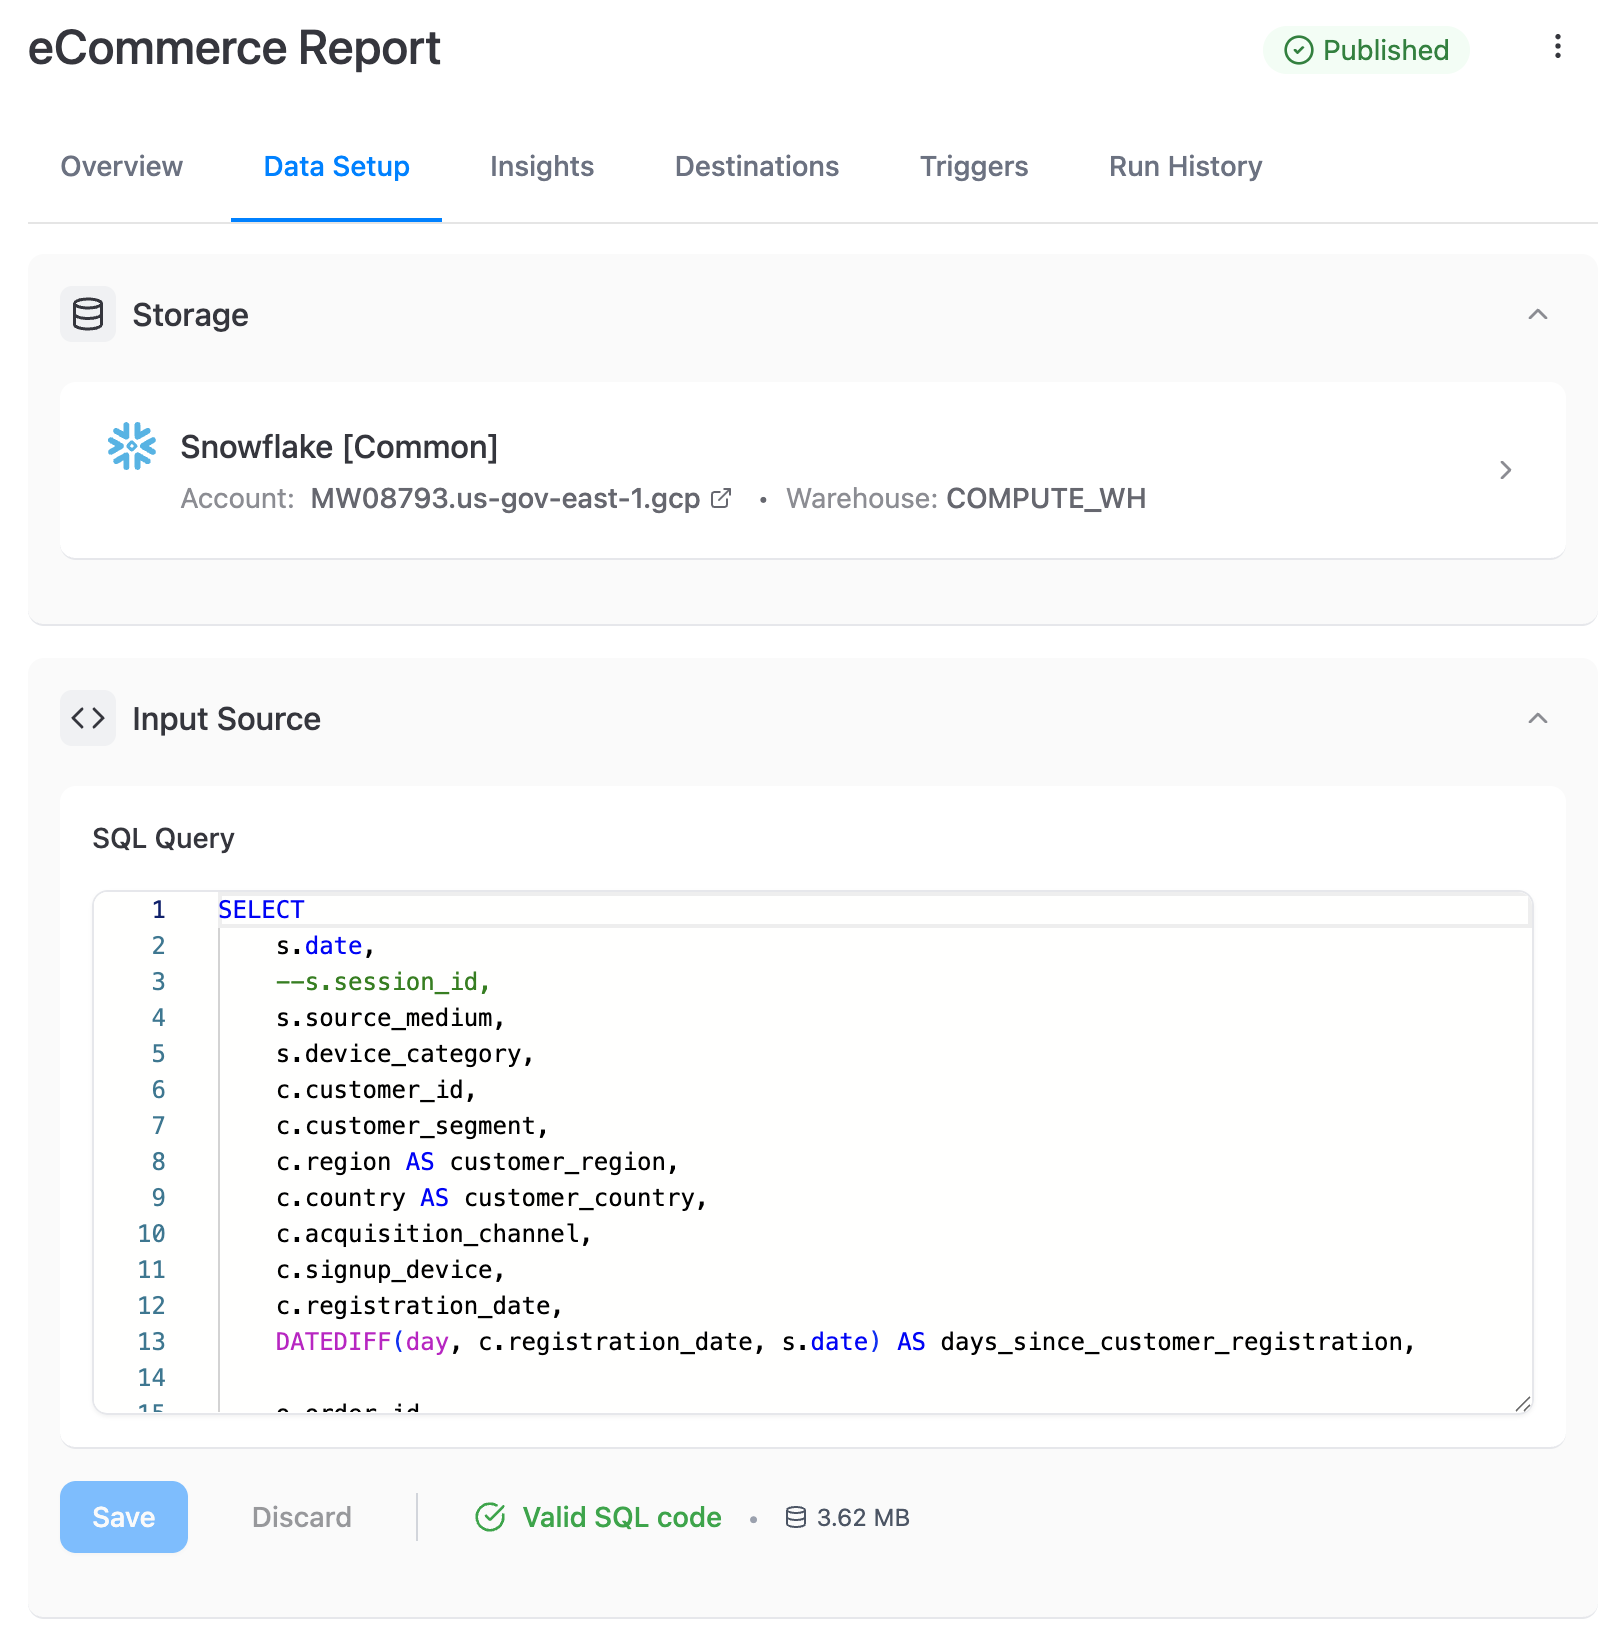Click the SQL editor resize handle
The image size is (1620, 1644).
pos(1522,1403)
